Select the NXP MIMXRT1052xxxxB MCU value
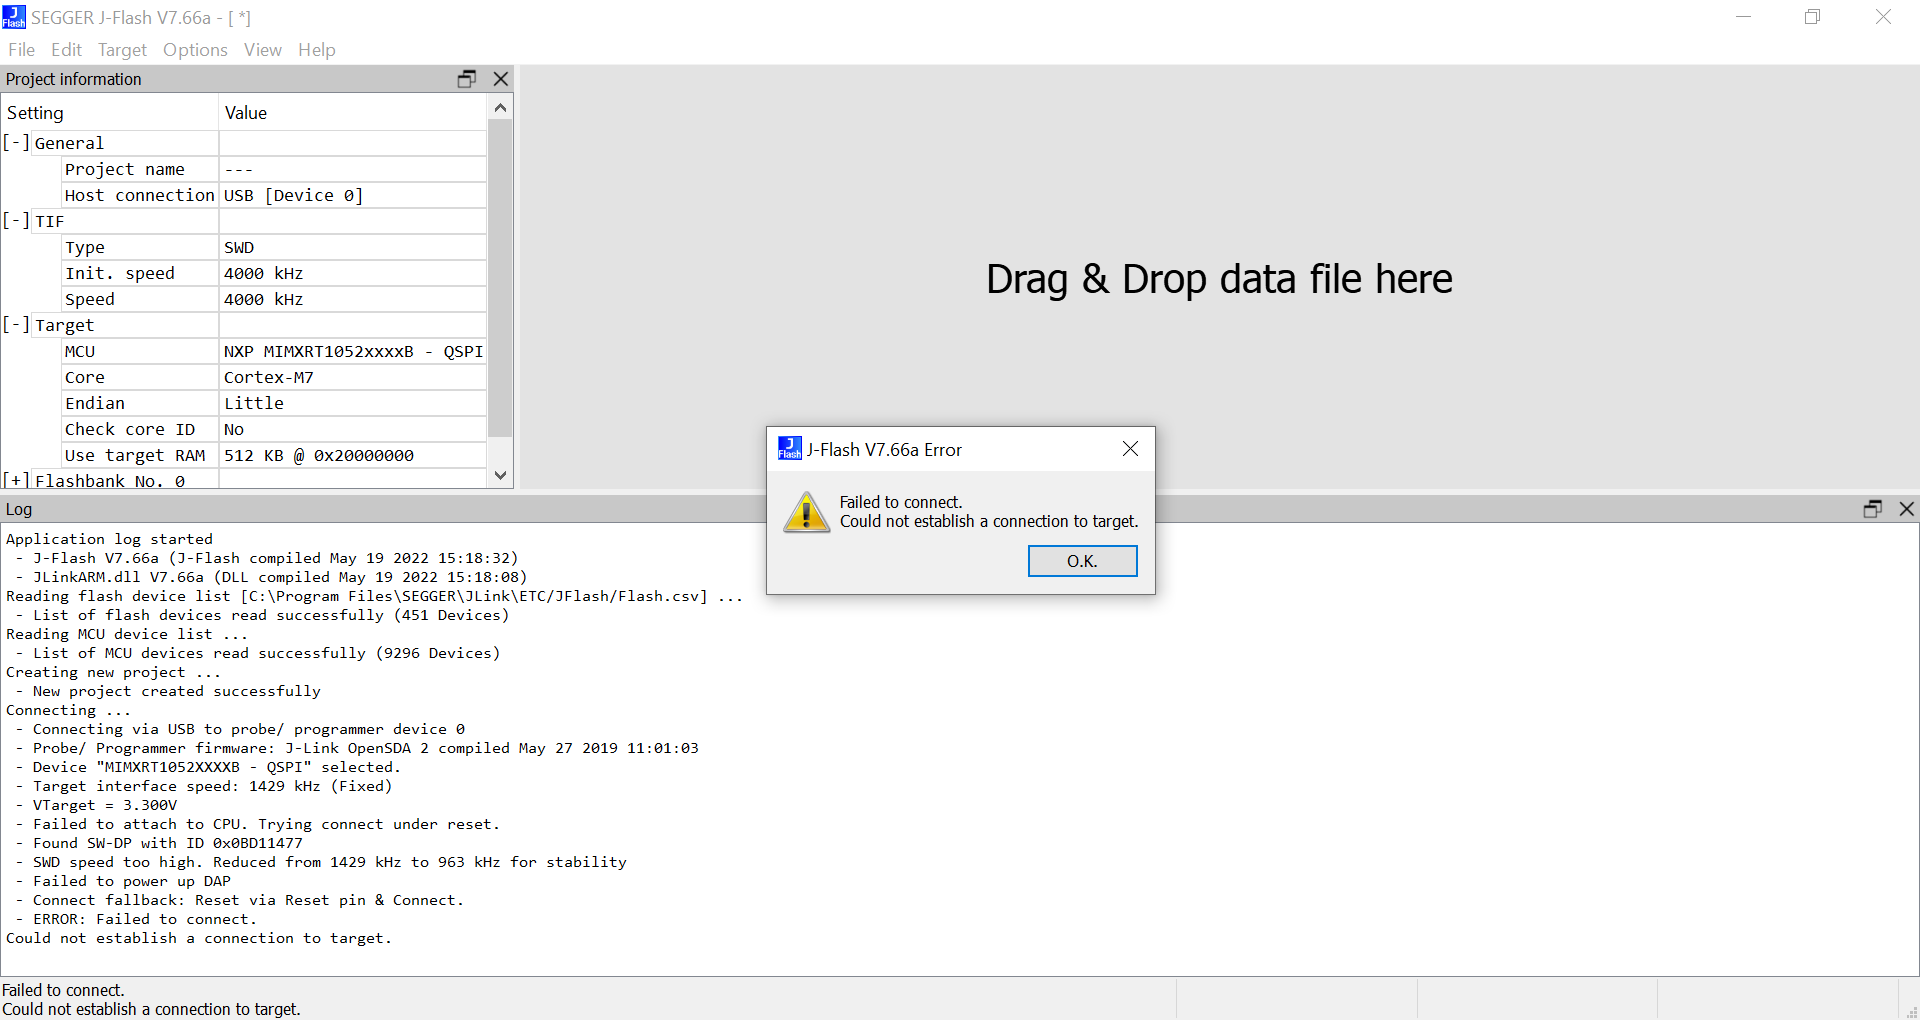The width and height of the screenshot is (1920, 1020). click(x=352, y=351)
